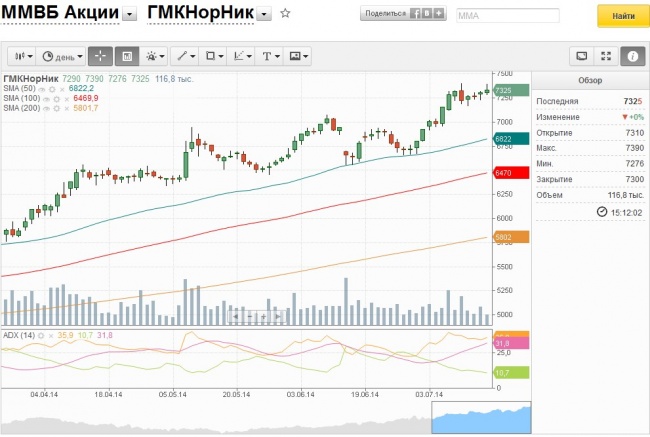650x437 pixels.
Task: Click the gray history navigator area
Action: [216, 425]
